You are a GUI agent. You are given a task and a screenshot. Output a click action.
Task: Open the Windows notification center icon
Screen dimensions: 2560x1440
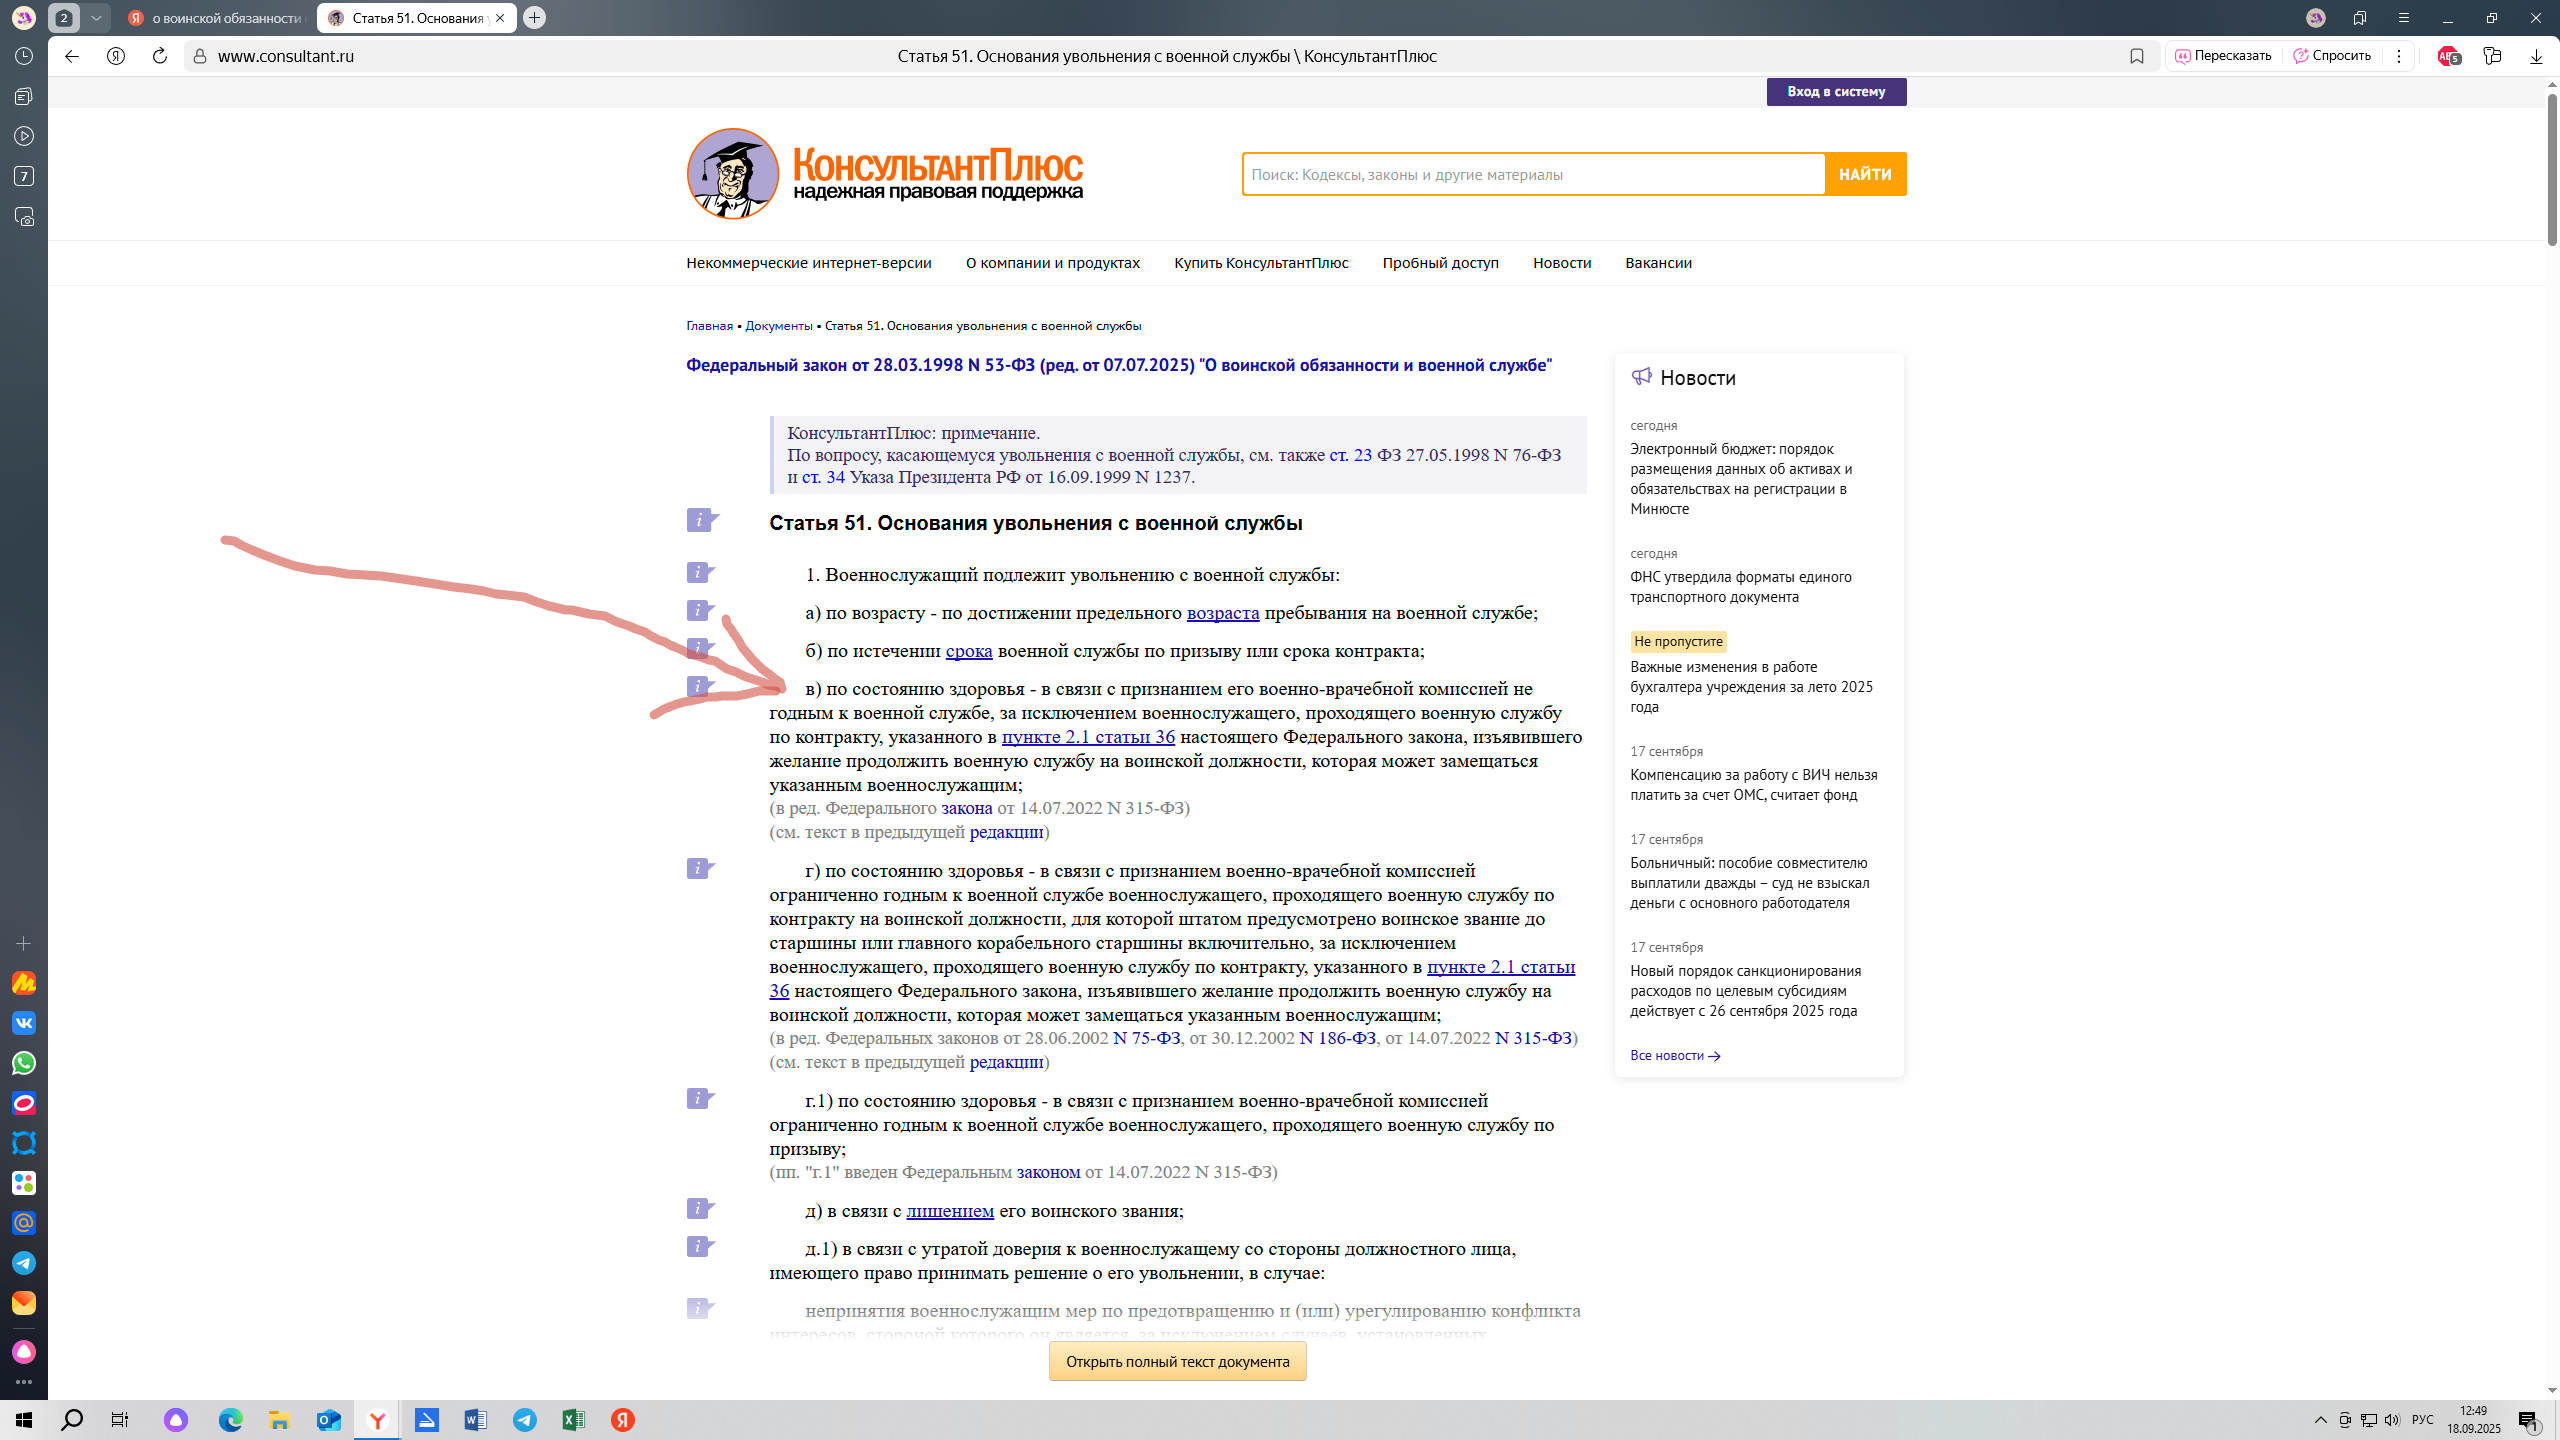[2528, 1420]
